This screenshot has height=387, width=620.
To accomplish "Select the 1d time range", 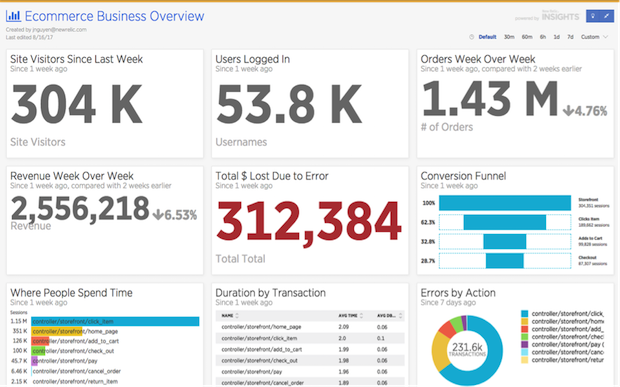I will (x=556, y=37).
